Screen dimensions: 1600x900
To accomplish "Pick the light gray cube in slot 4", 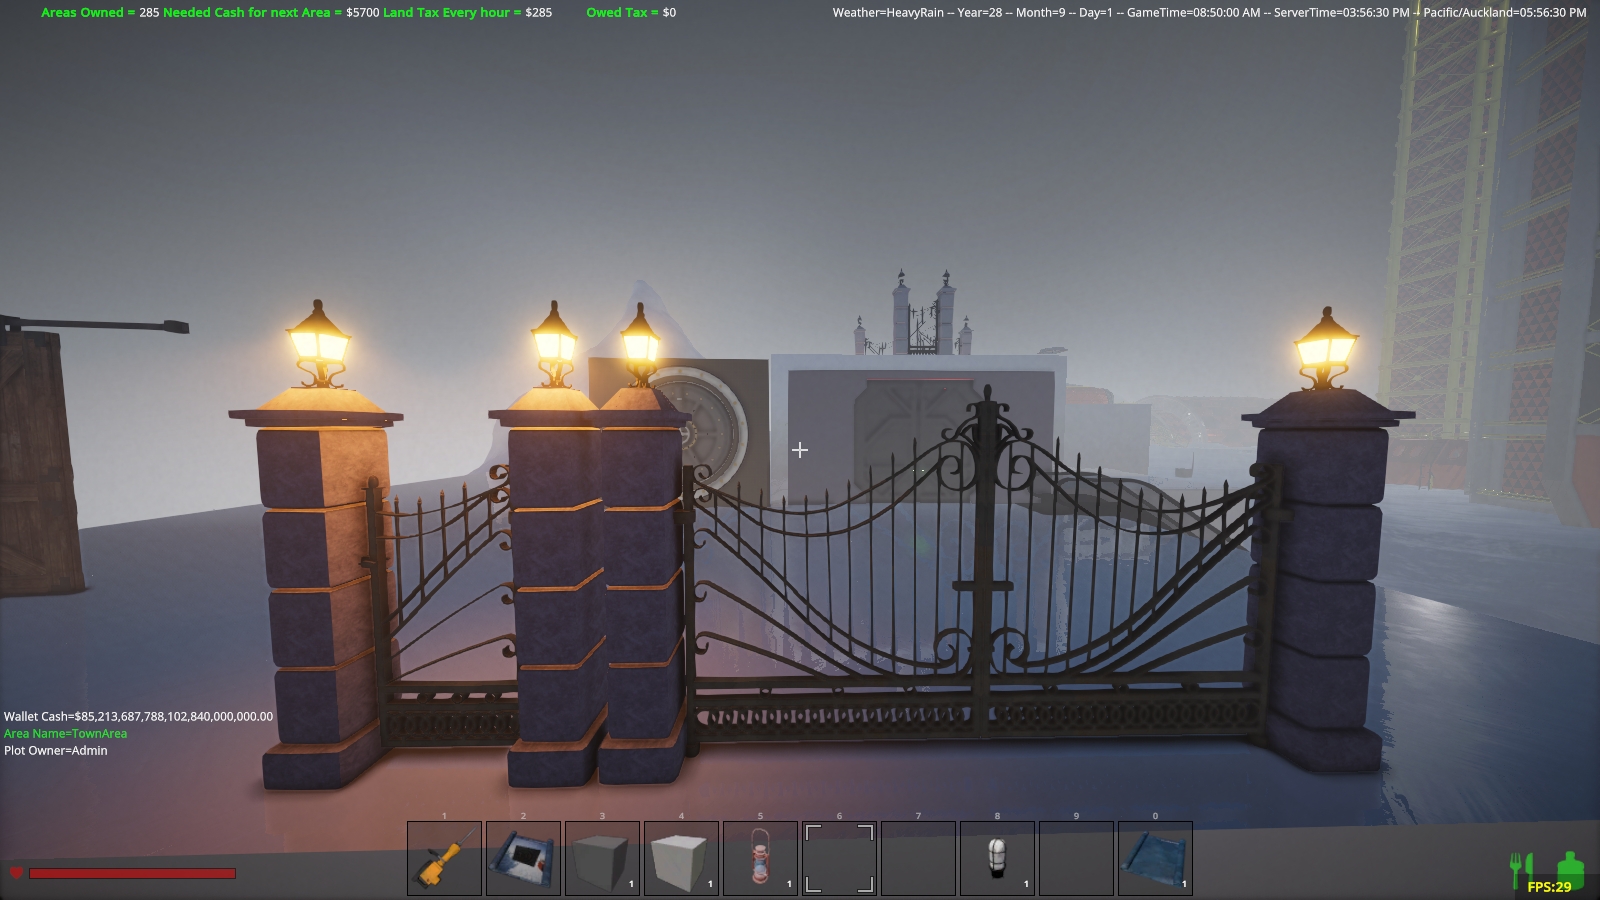I will tap(681, 858).
